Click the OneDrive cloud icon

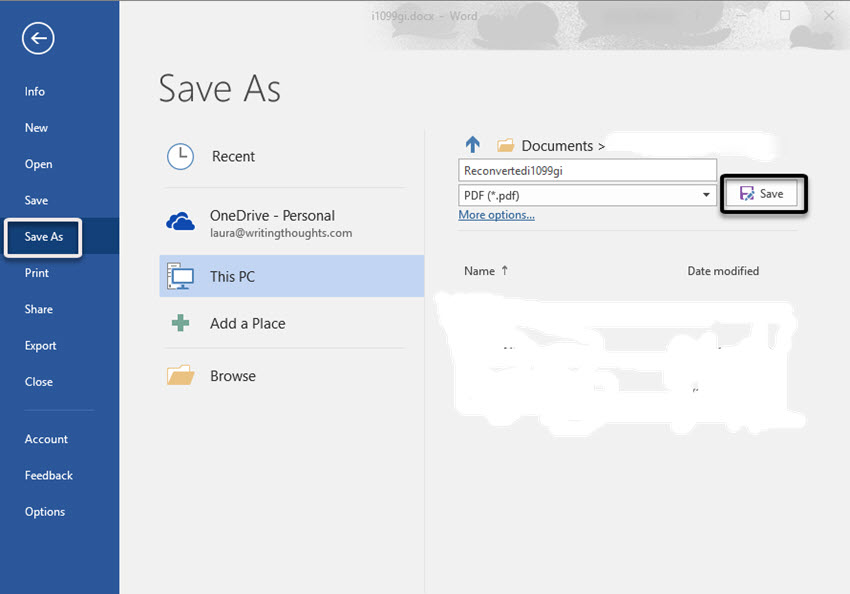[180, 222]
